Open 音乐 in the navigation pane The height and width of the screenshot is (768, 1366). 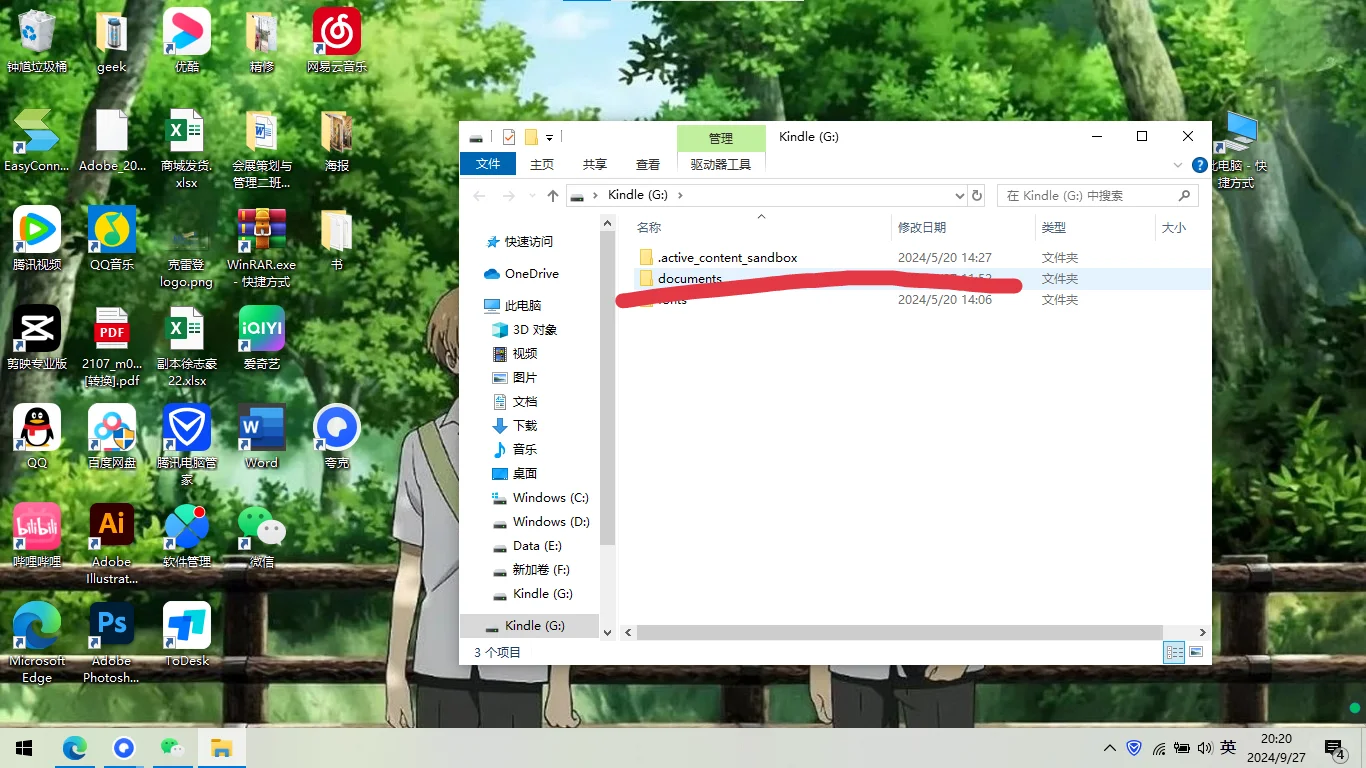pyautogui.click(x=525, y=450)
